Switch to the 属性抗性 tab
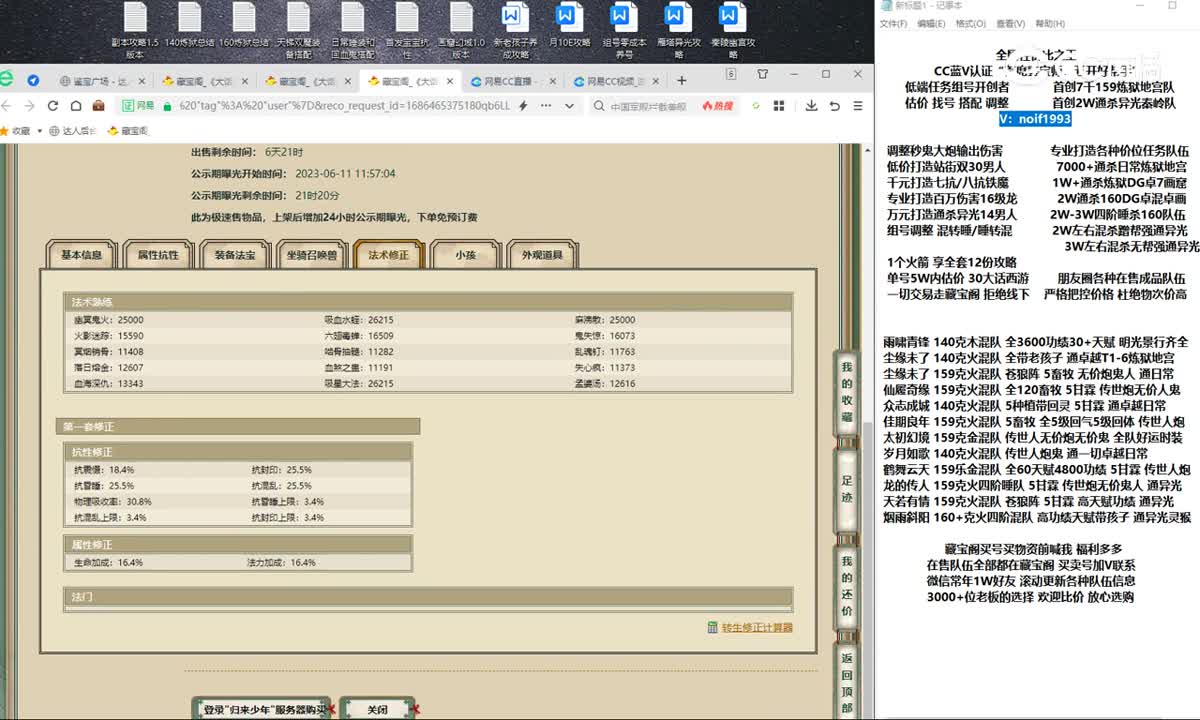 tap(157, 255)
